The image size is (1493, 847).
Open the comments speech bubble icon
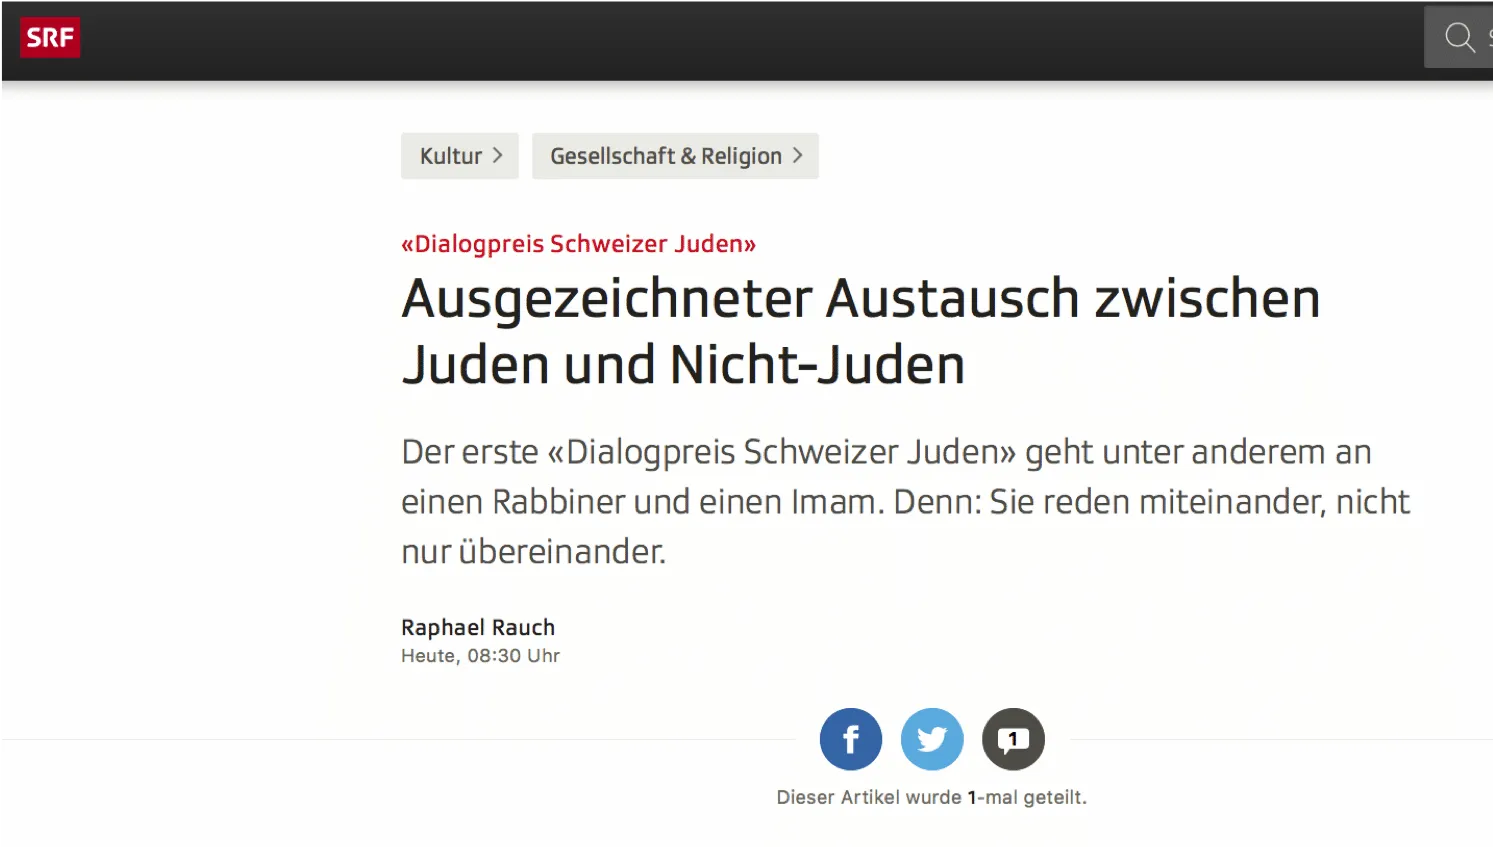(x=1013, y=739)
